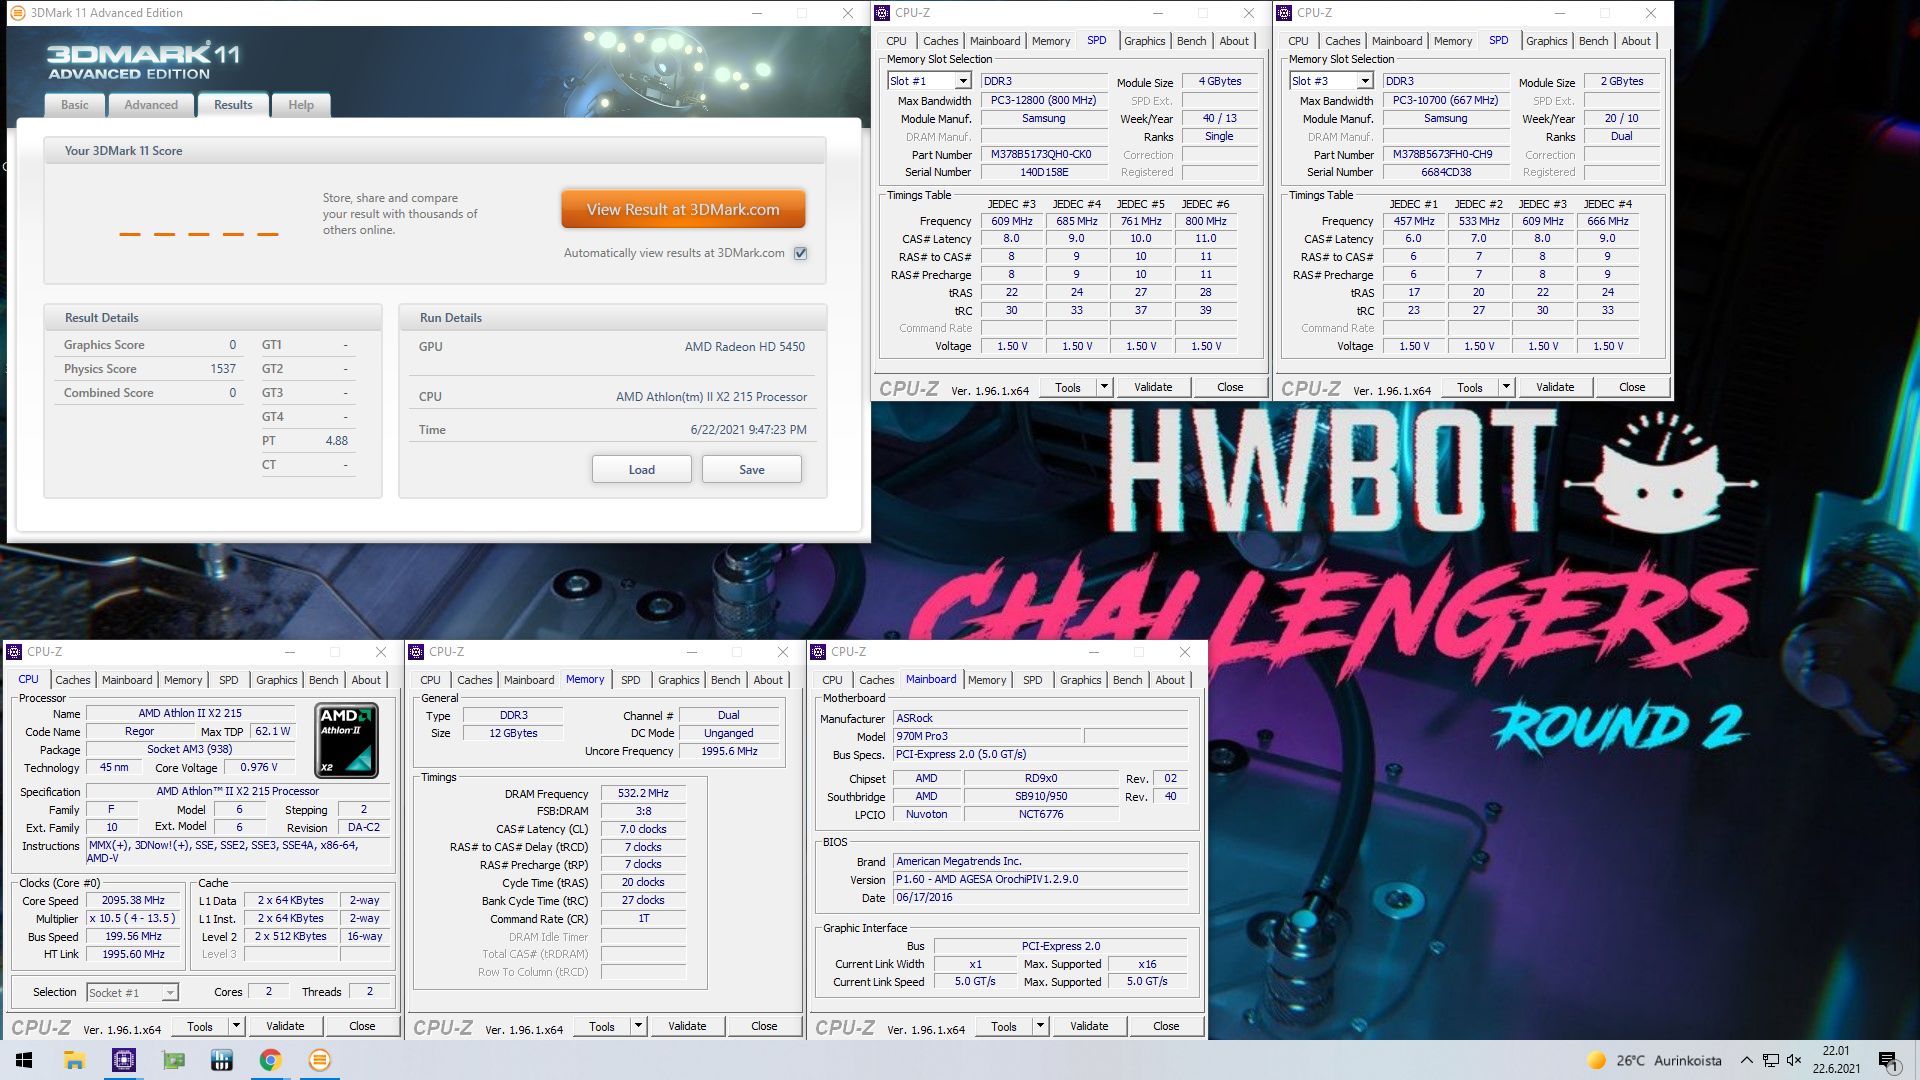Toggle automatically view results at 3DMark.com
Viewport: 1920px width, 1080px height.
click(801, 253)
